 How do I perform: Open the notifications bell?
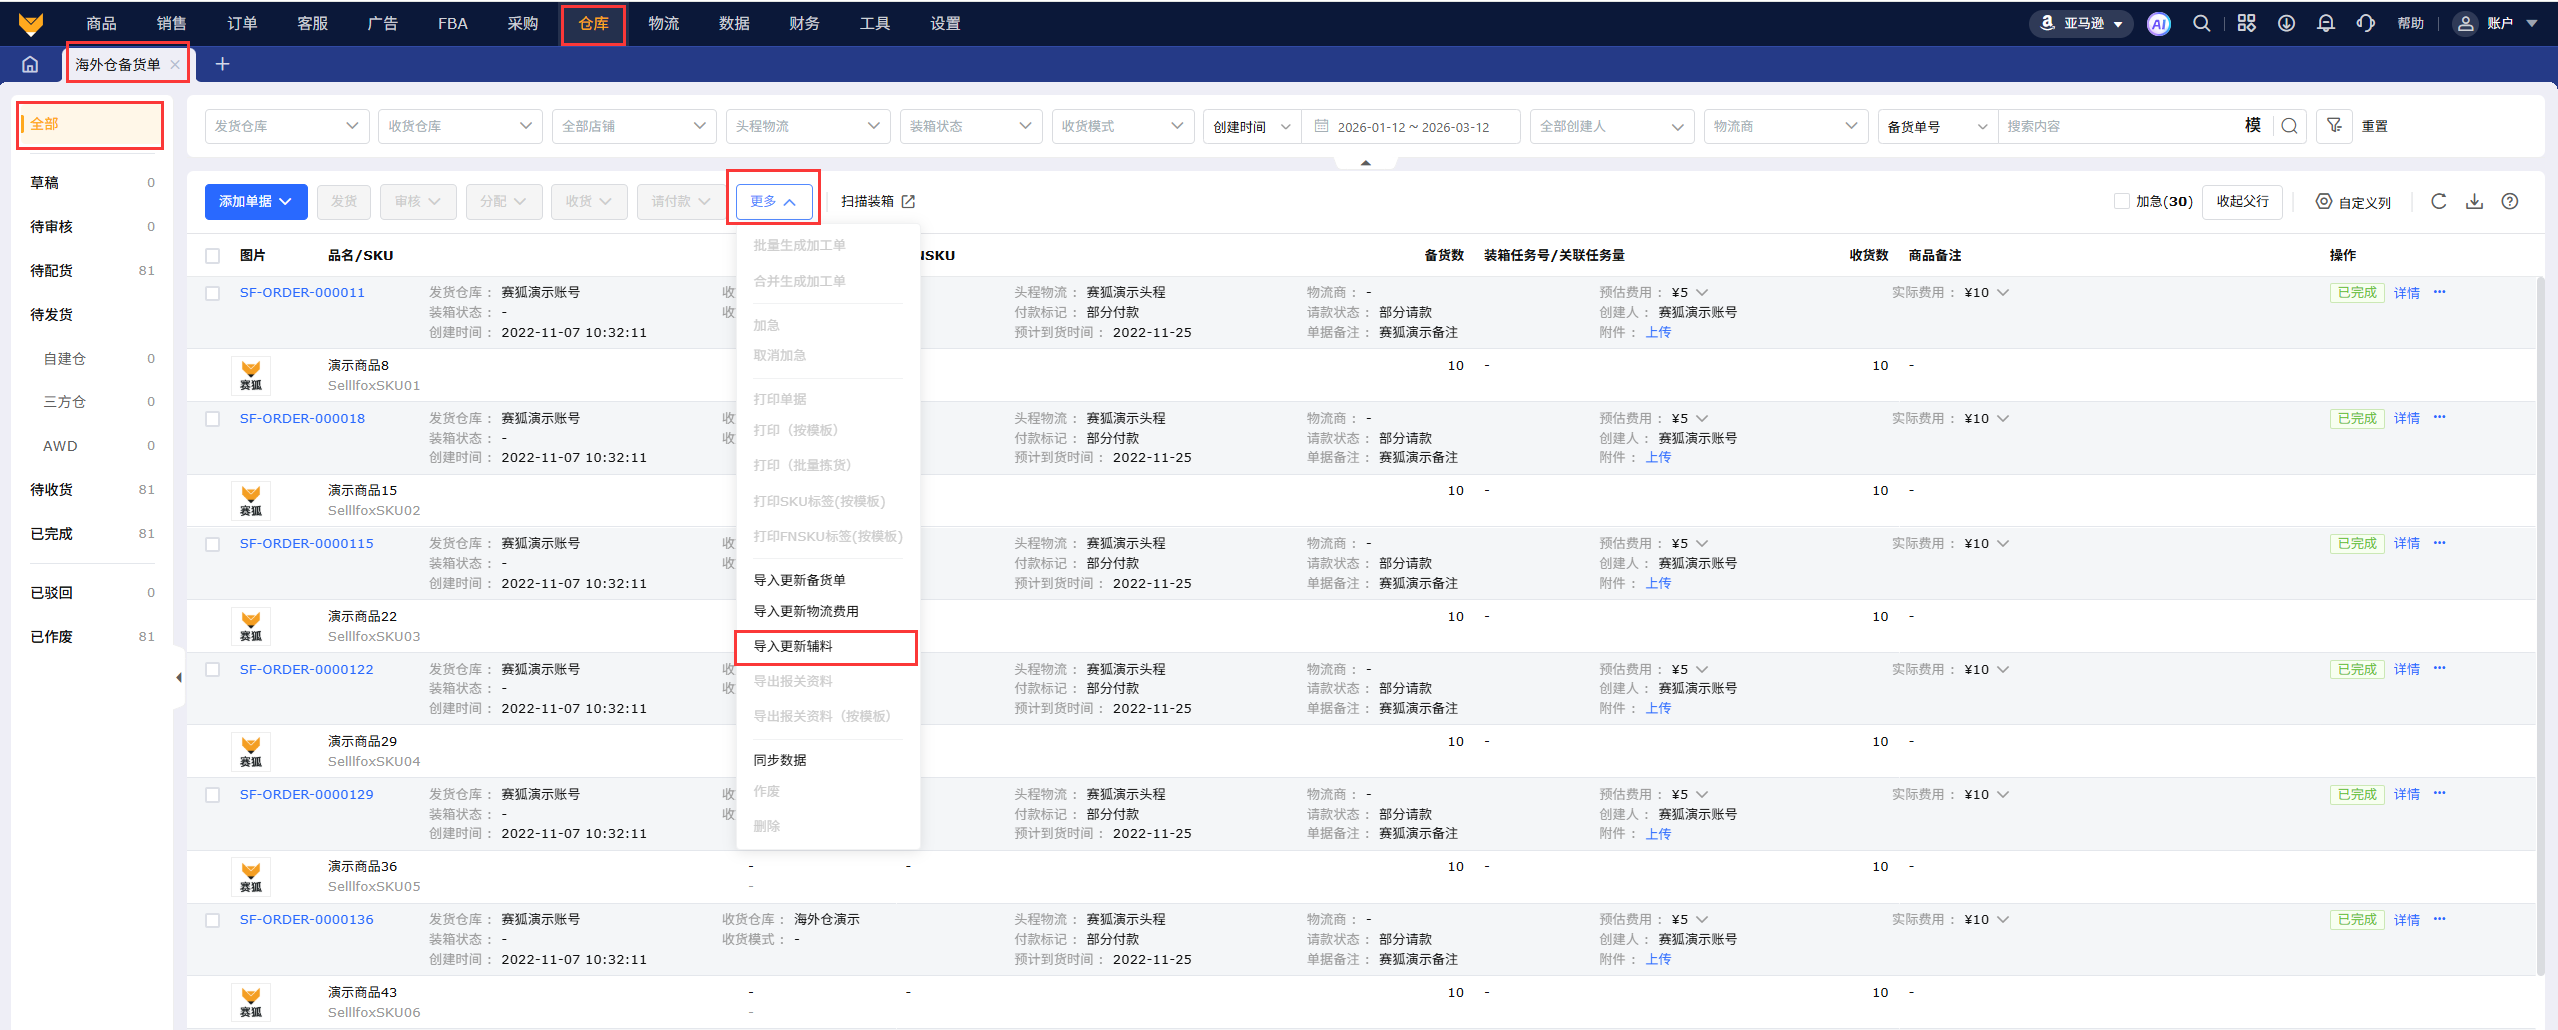point(2326,23)
